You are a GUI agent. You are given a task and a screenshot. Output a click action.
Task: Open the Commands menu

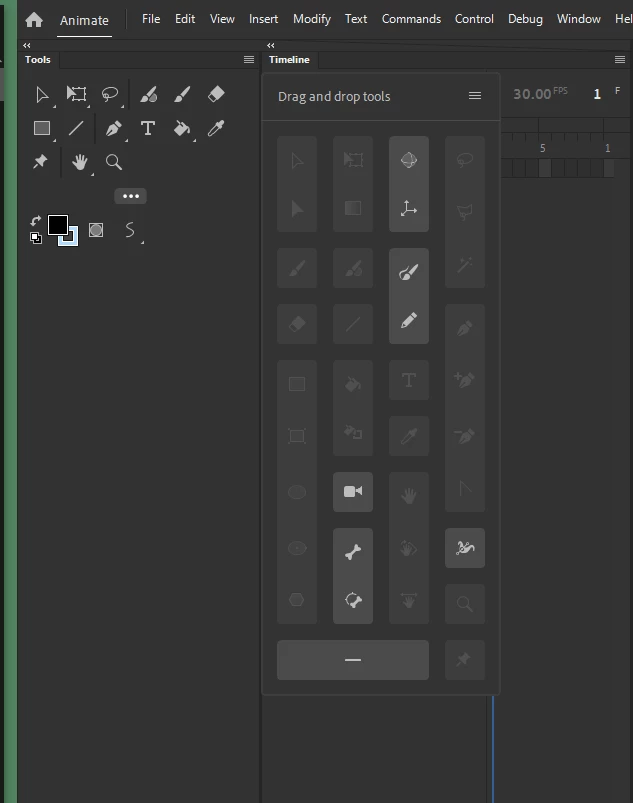pos(411,19)
